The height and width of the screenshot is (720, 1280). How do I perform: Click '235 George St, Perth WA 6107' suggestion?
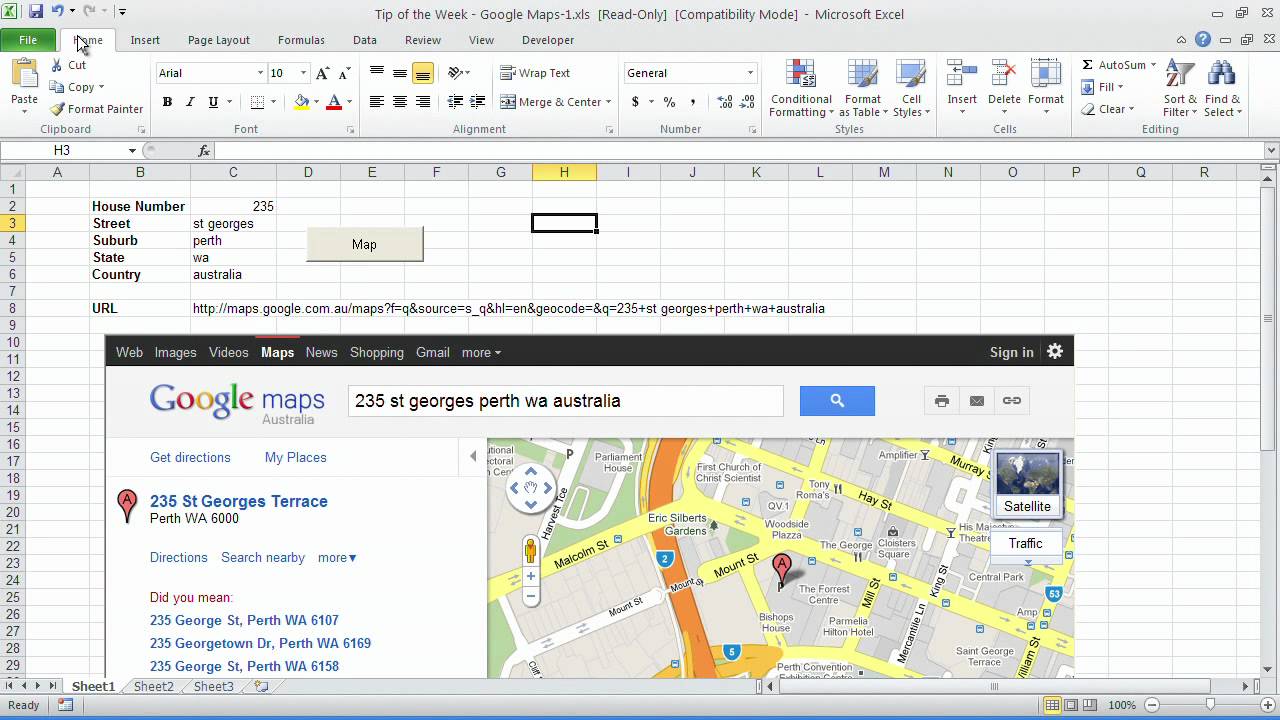pyautogui.click(x=244, y=620)
